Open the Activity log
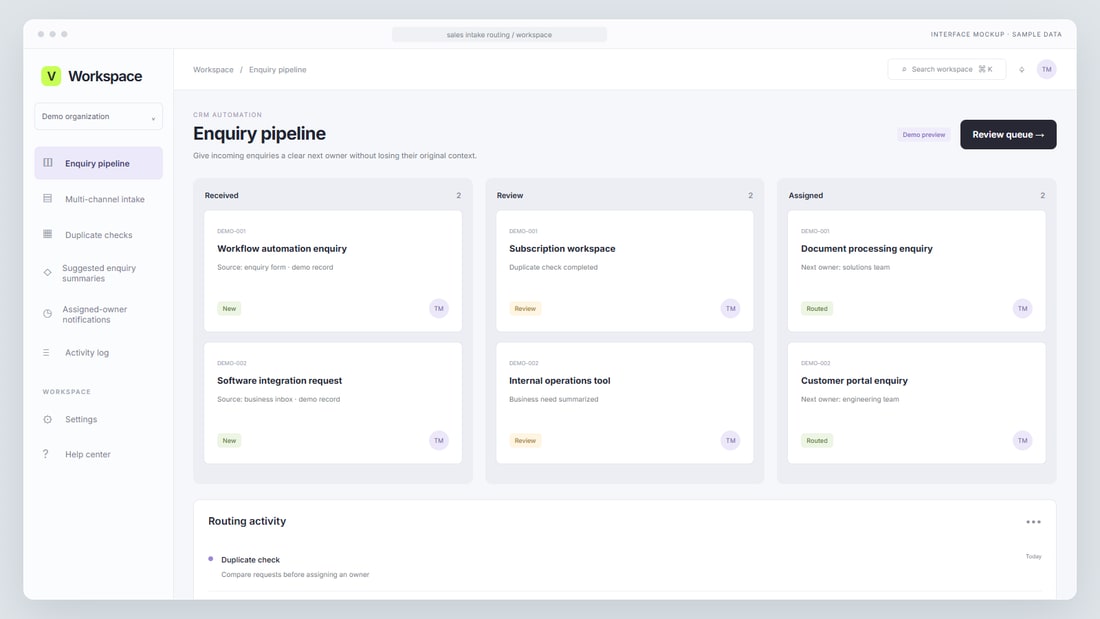1100x619 pixels. (98, 352)
